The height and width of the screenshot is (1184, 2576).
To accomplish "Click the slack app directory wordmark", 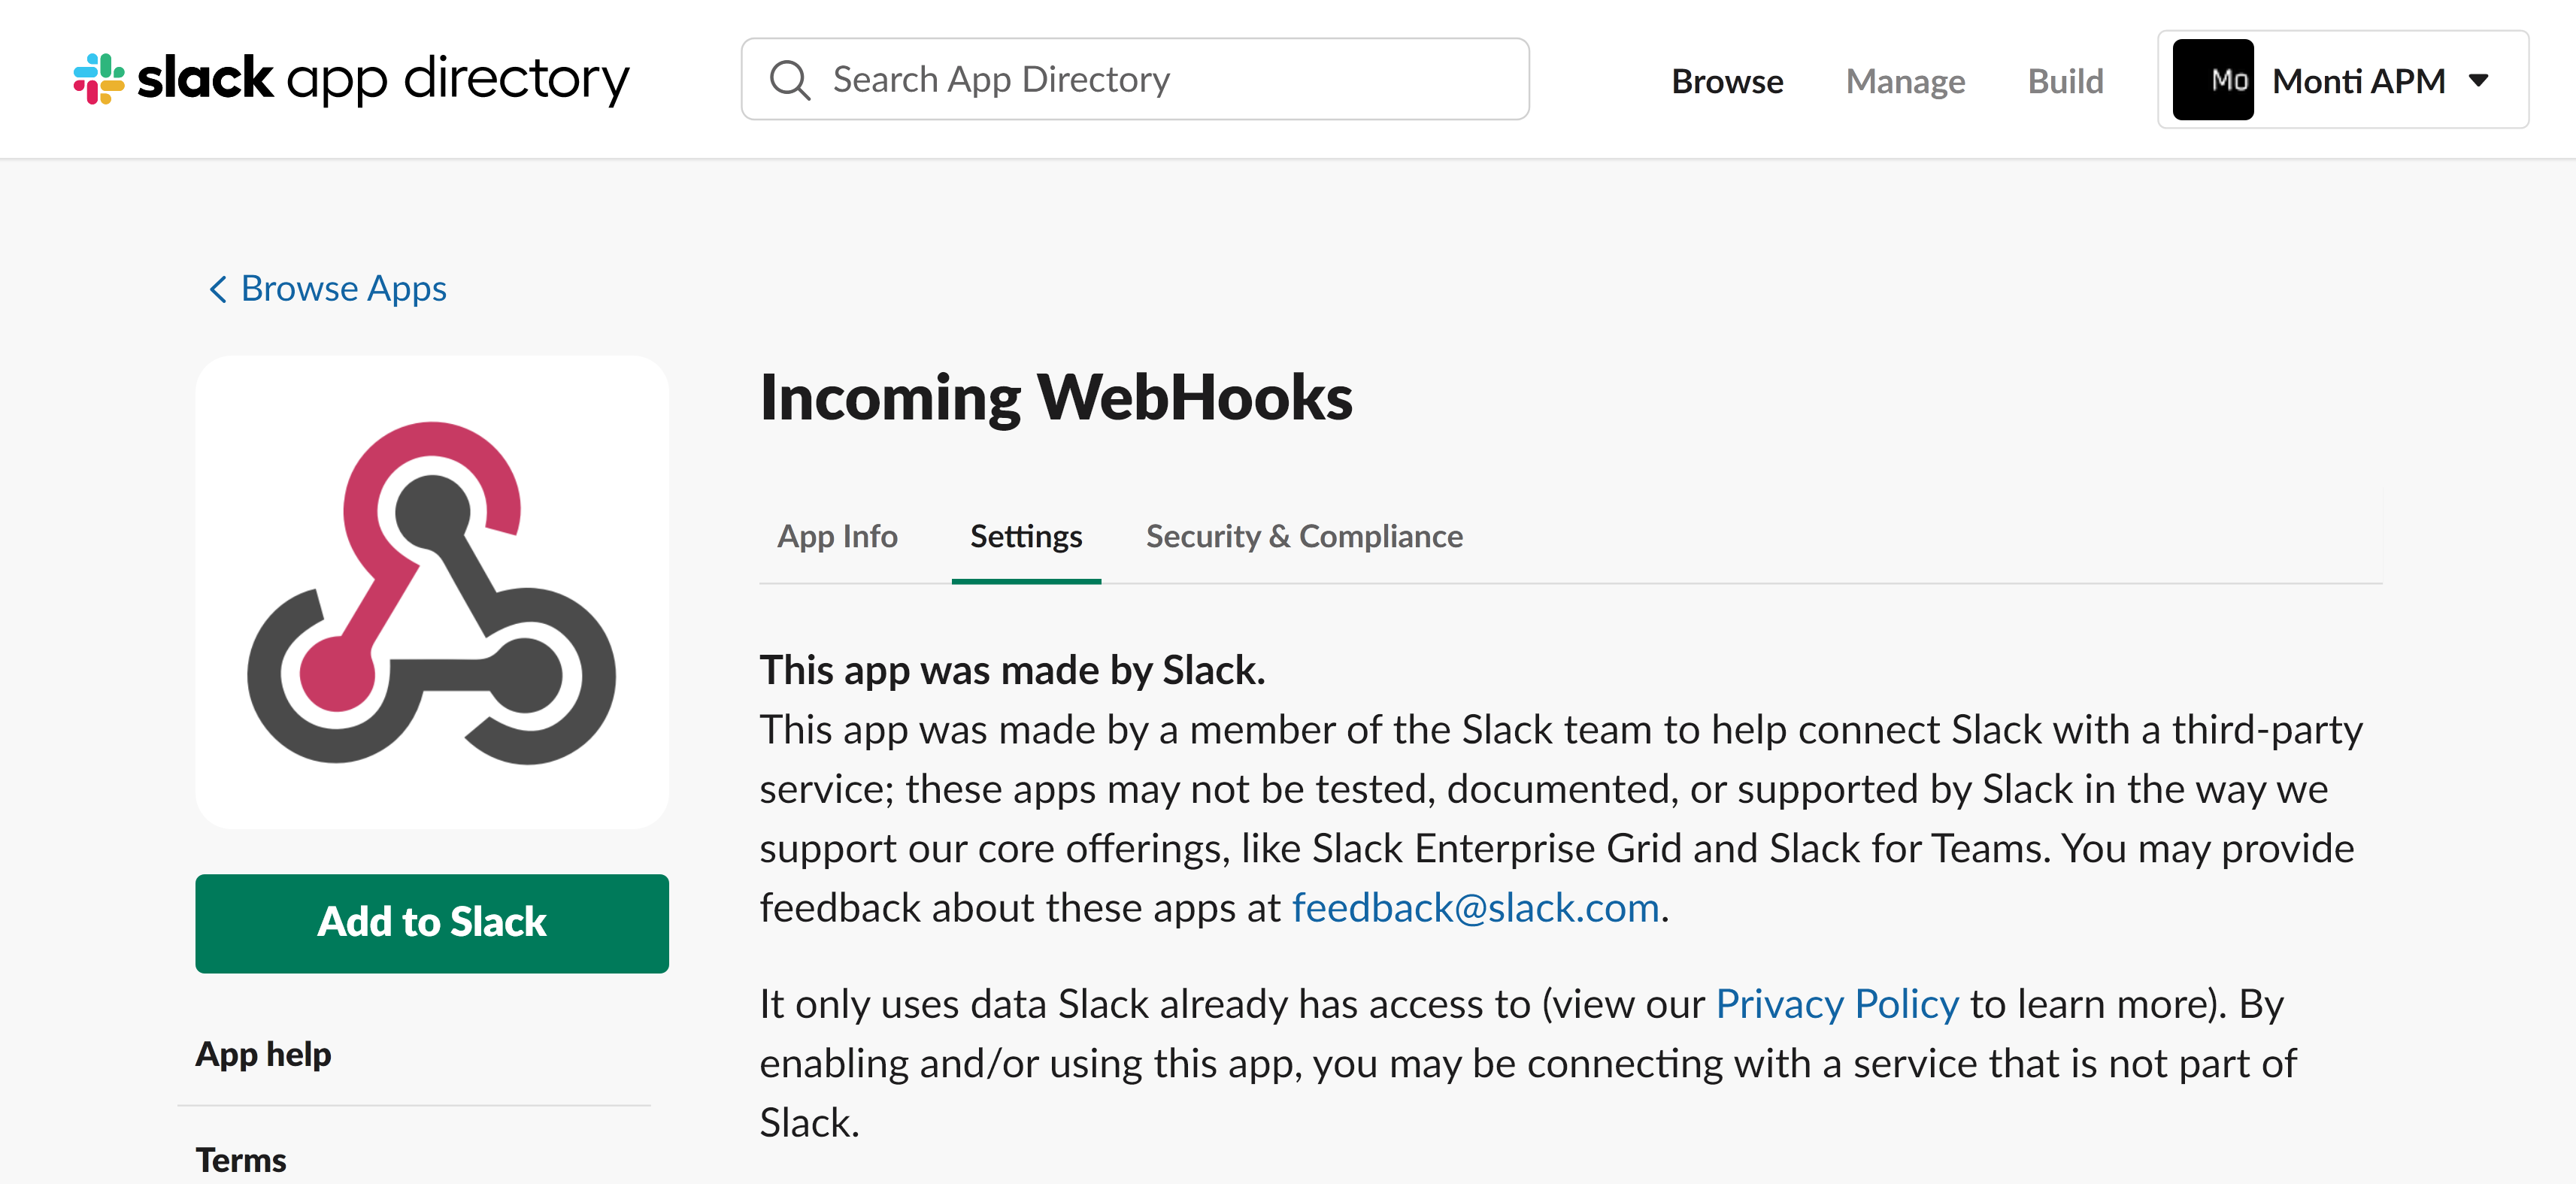I will pos(384,79).
